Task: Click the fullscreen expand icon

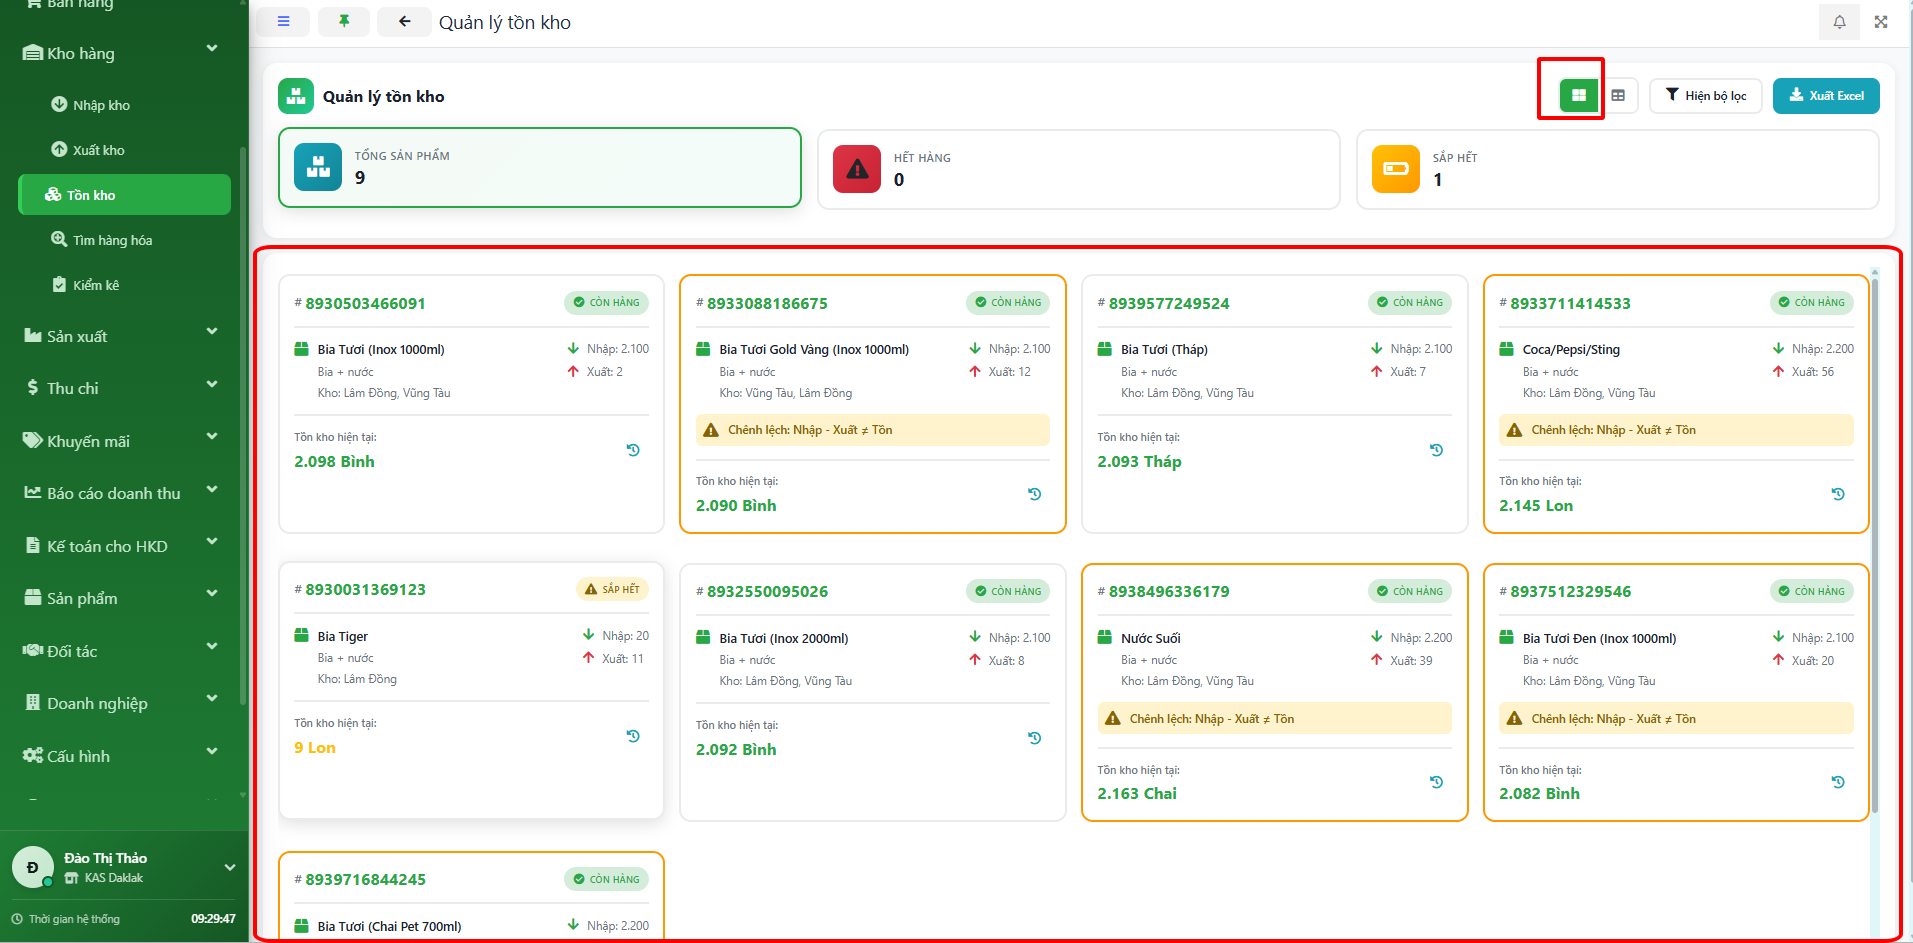Action: 1881,22
